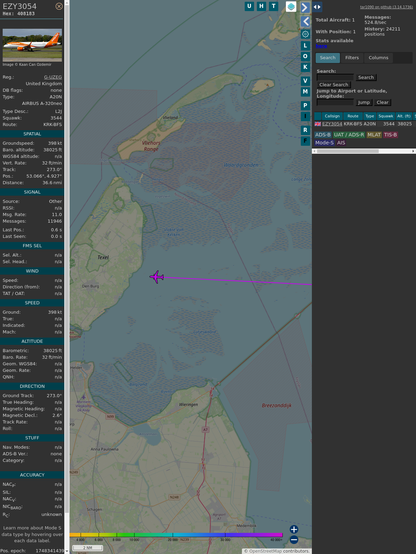Click the Jump button
The image size is (416, 554).
[363, 102]
